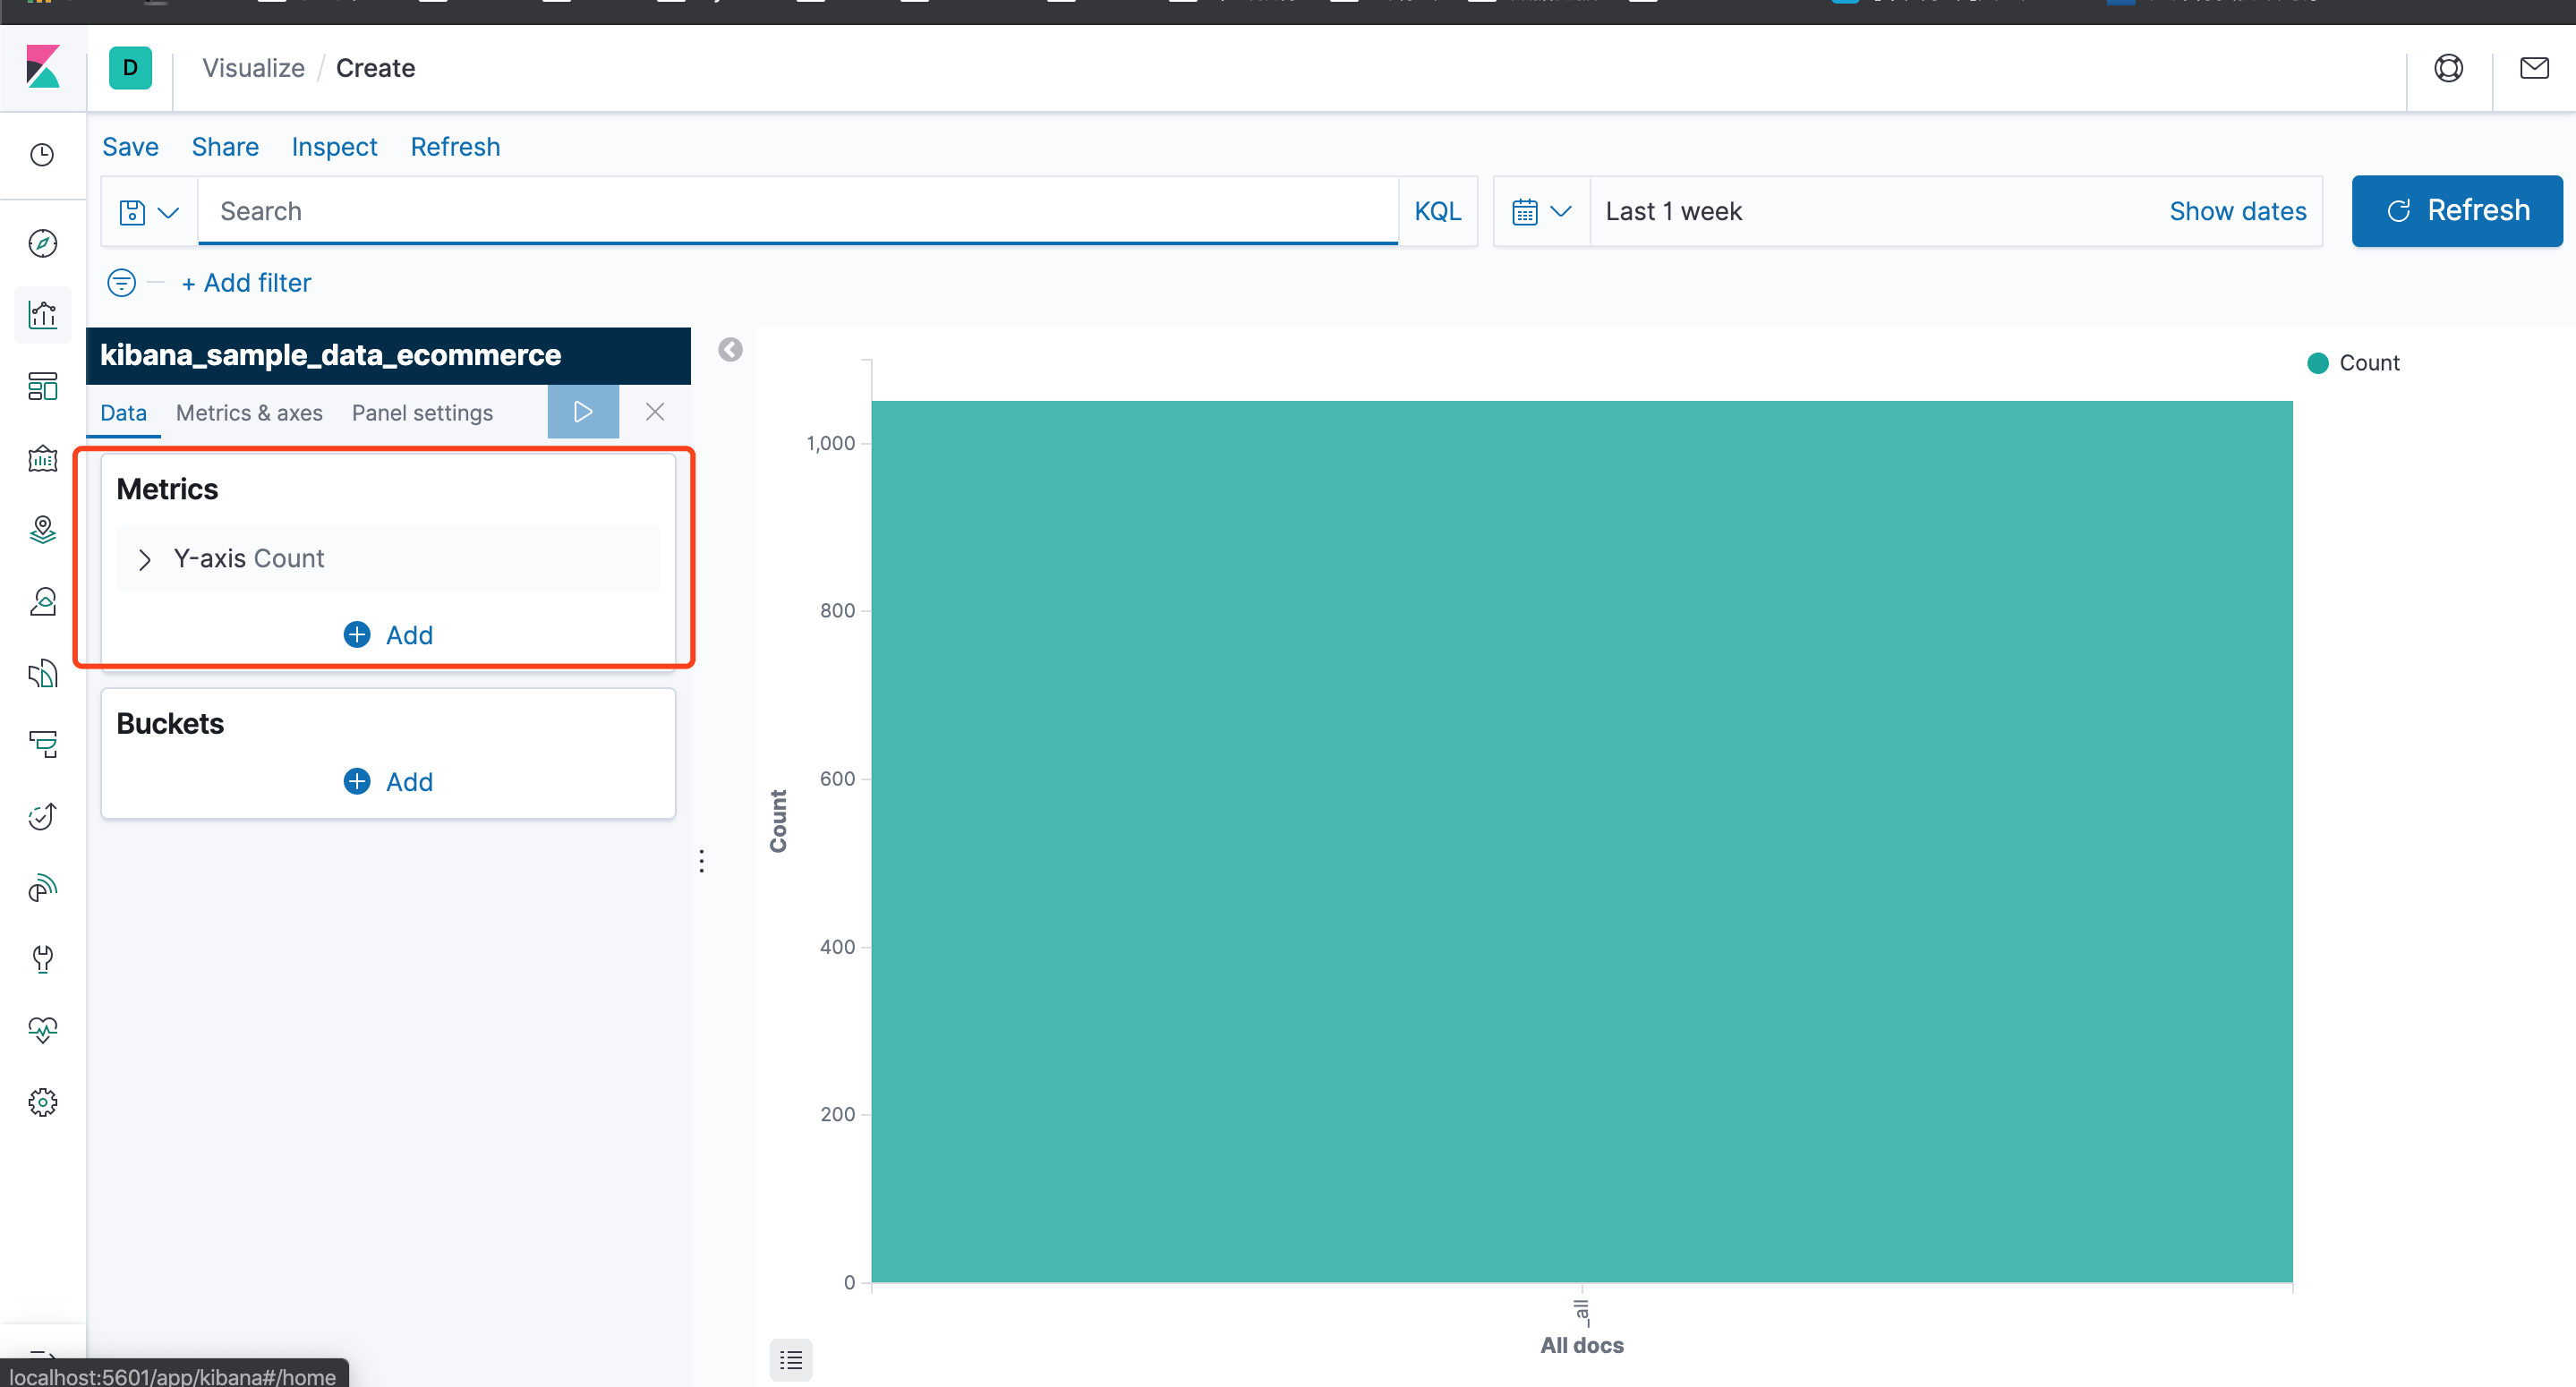The width and height of the screenshot is (2576, 1387).
Task: Open the newsfeed mail icon
Action: (2533, 68)
